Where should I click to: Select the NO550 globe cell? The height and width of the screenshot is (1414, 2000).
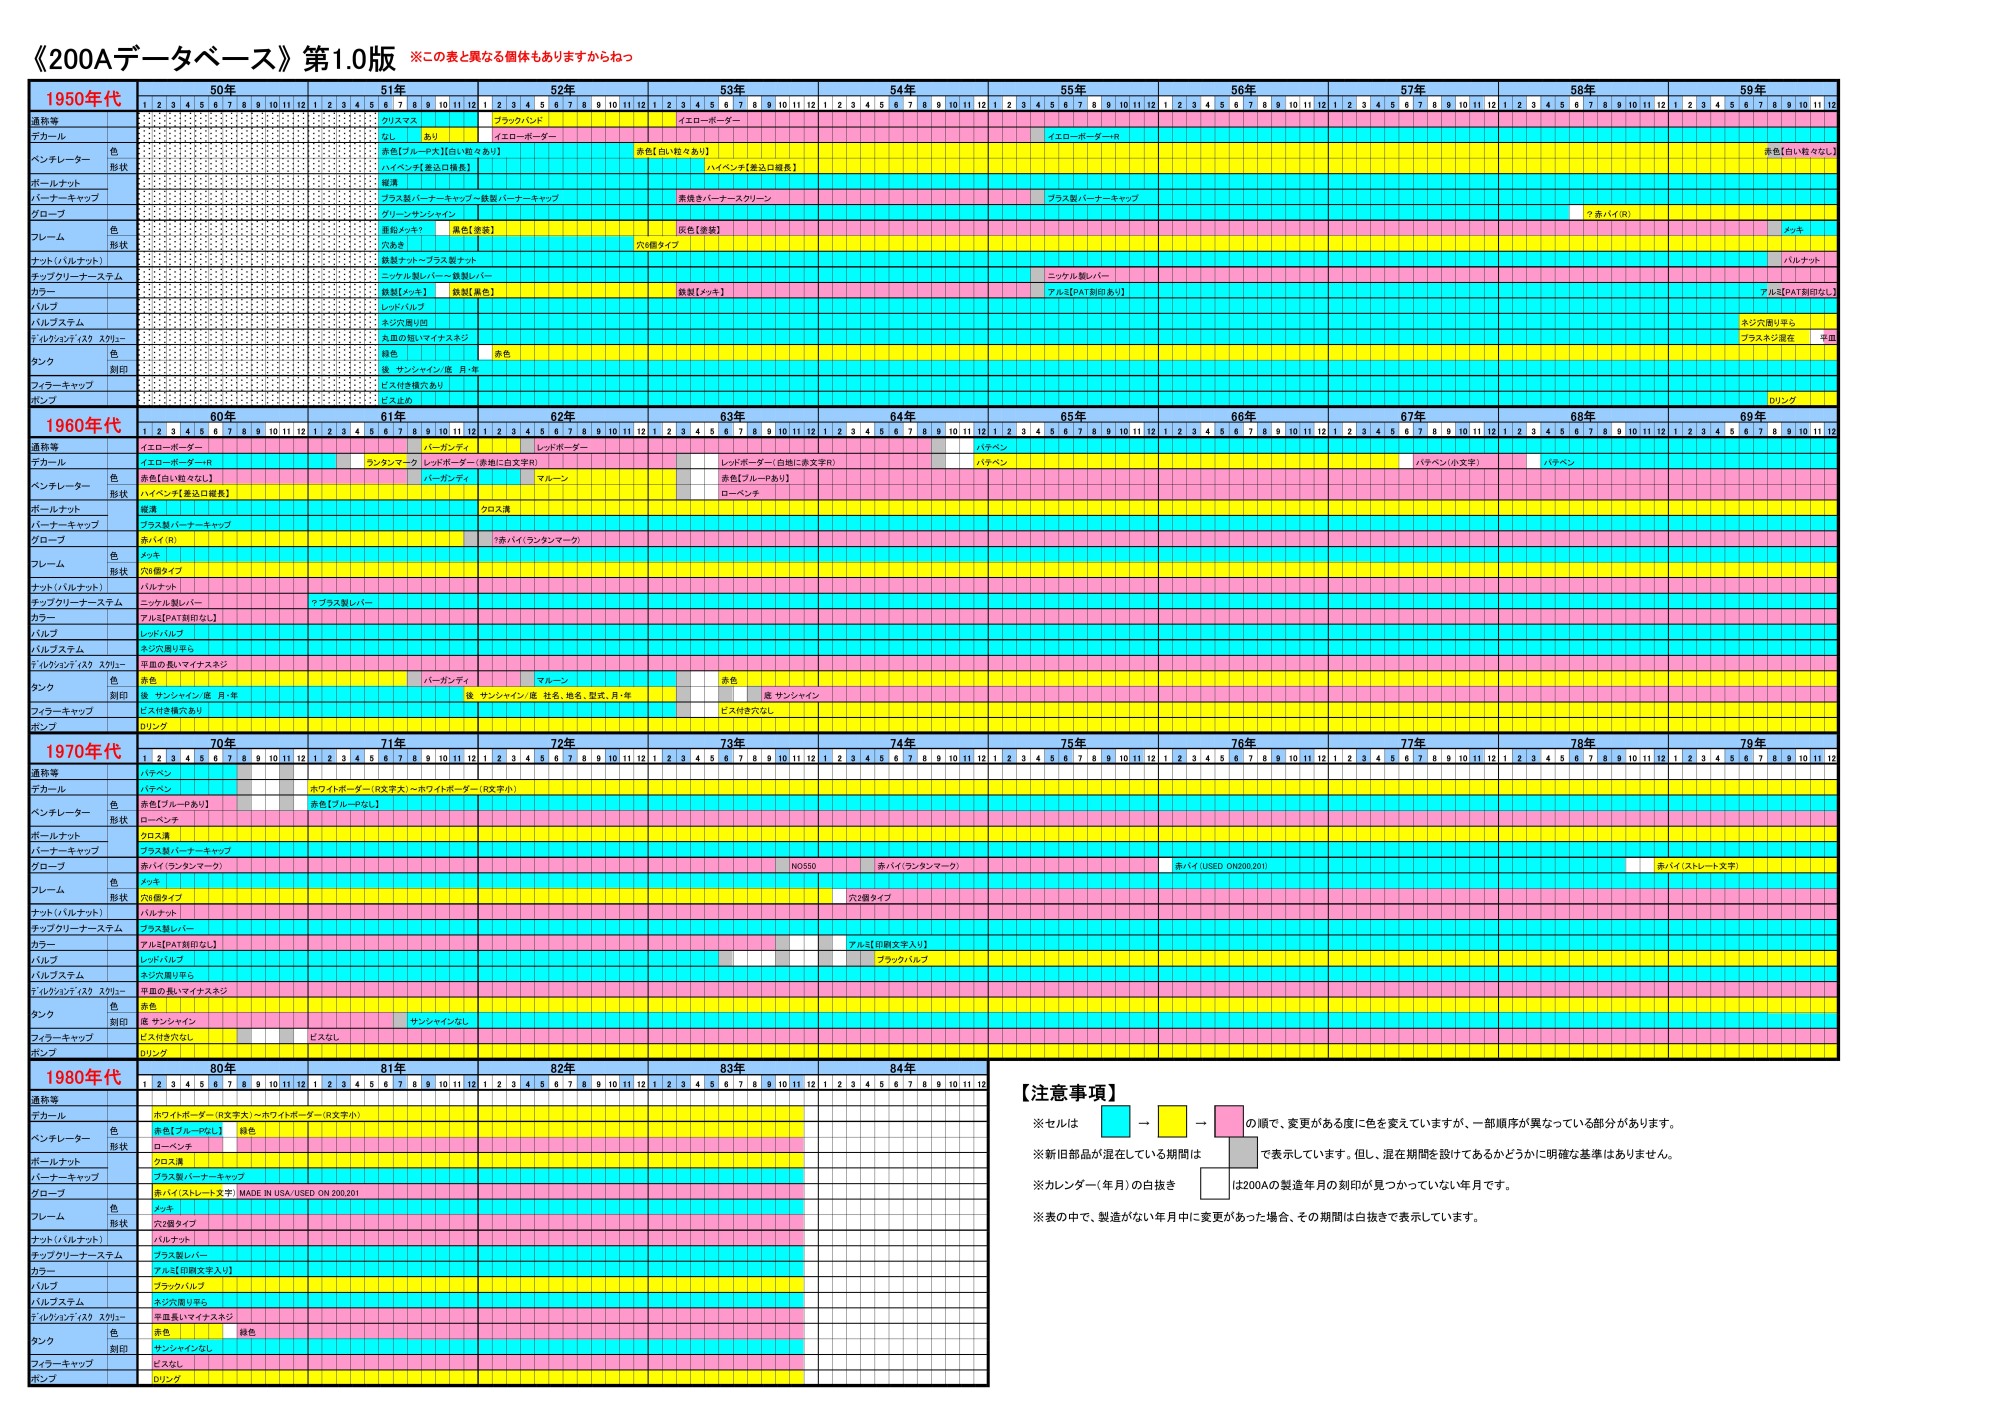pos(804,866)
